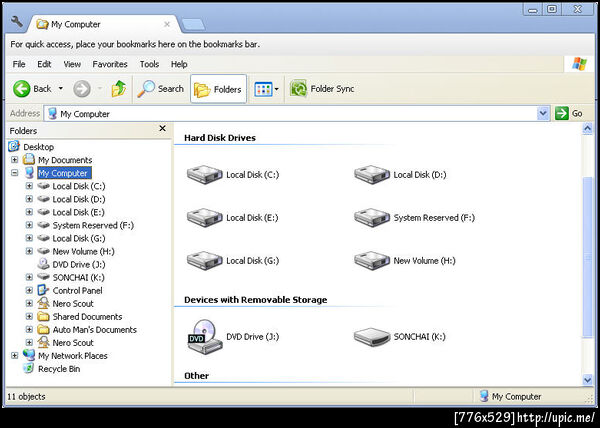The height and width of the screenshot is (428, 600).
Task: Click the Views icon in toolbar
Action: (x=263, y=89)
